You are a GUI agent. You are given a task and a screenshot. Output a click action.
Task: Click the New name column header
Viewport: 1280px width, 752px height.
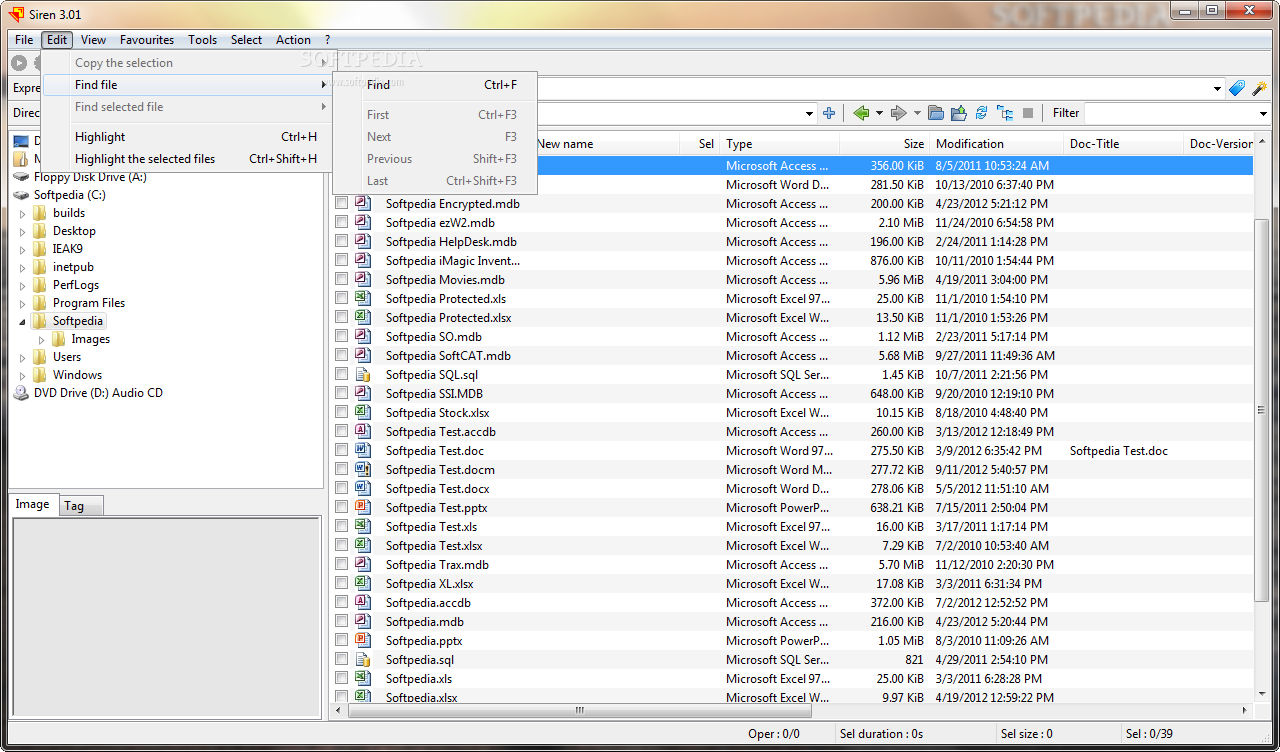[608, 144]
